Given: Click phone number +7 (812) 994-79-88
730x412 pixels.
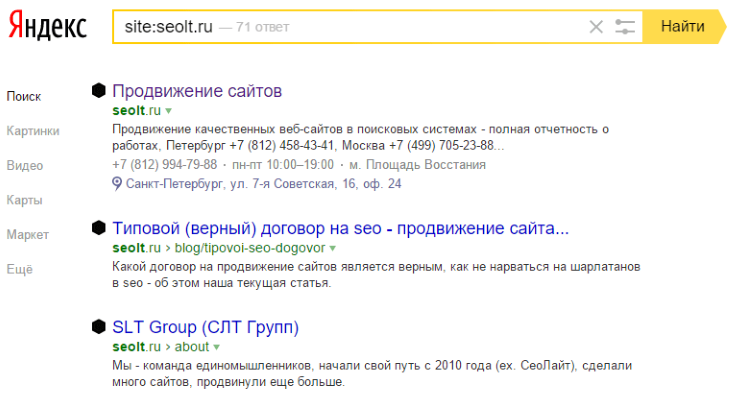Looking at the screenshot, I should pyautogui.click(x=164, y=165).
